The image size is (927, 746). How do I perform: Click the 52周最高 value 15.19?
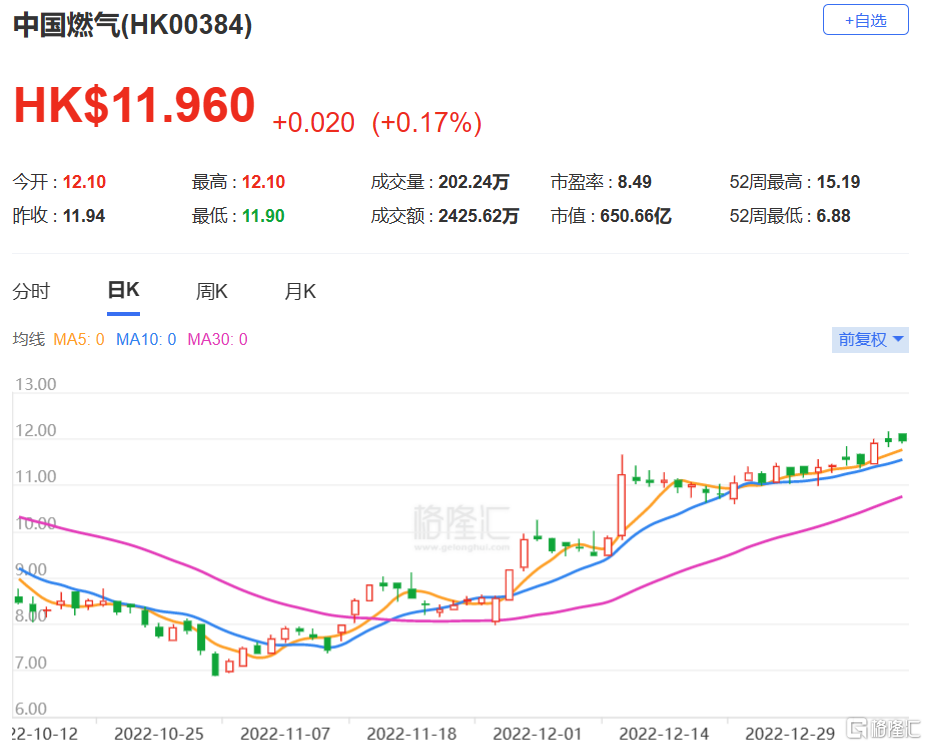click(838, 182)
